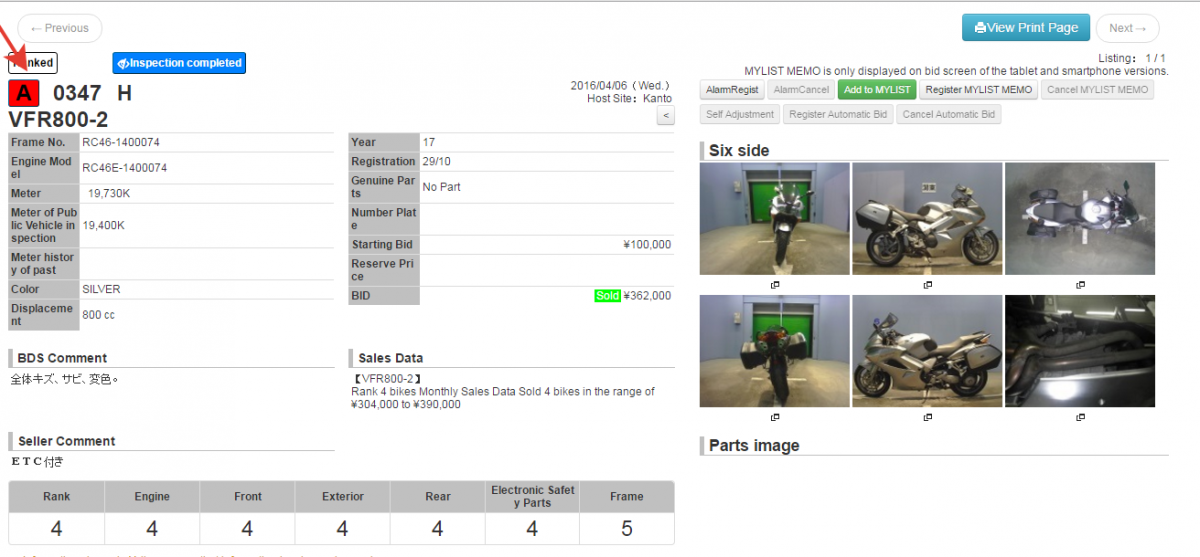
Task: Click the No Part genuine parts value
Action: (x=441, y=187)
